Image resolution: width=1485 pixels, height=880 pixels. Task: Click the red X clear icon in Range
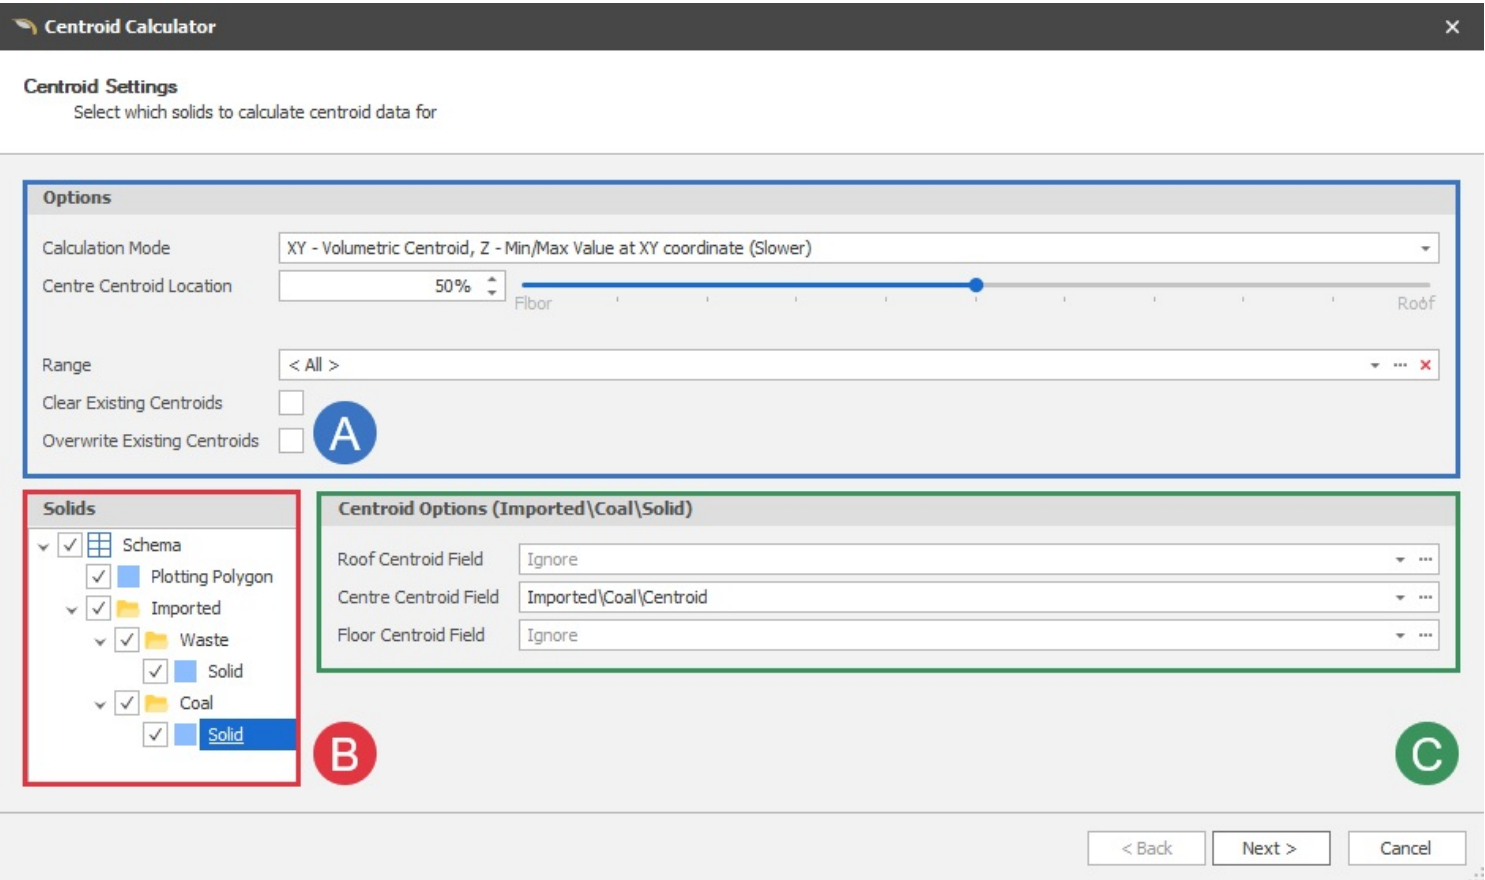[1425, 365]
